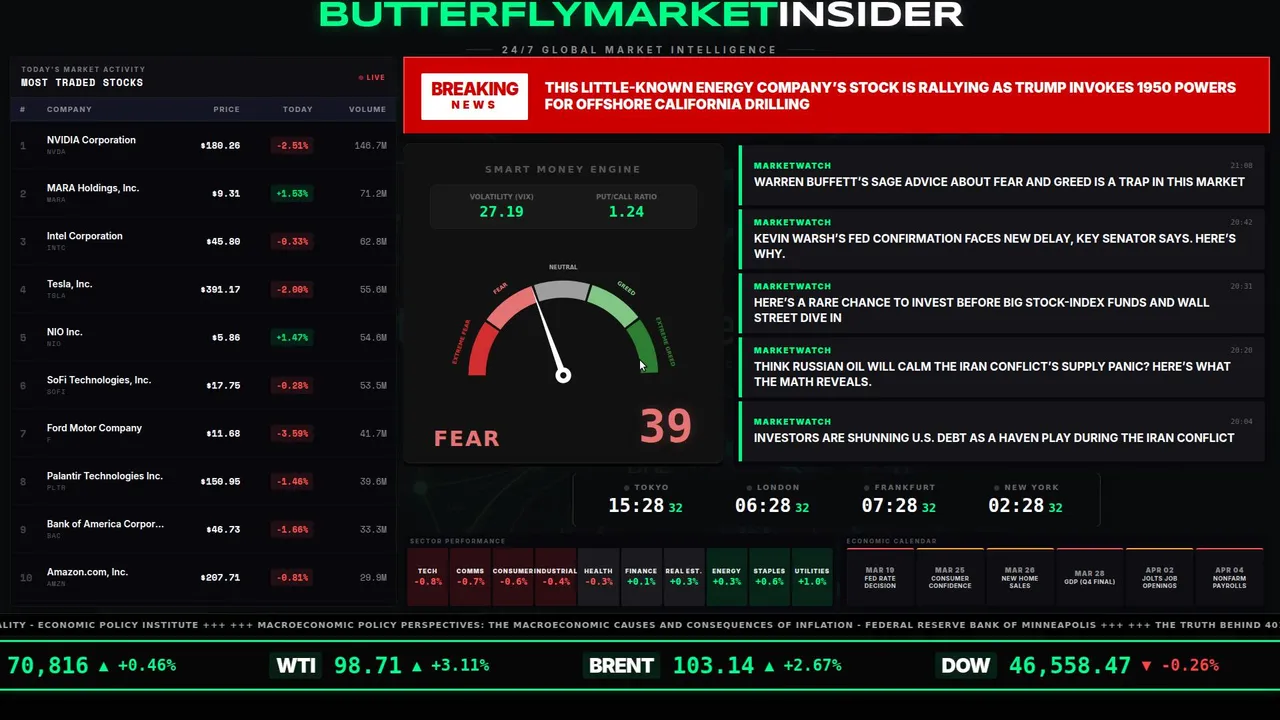Viewport: 1280px width, 720px height.
Task: Open the Mar 26 New Home Sales event
Action: [1020, 577]
